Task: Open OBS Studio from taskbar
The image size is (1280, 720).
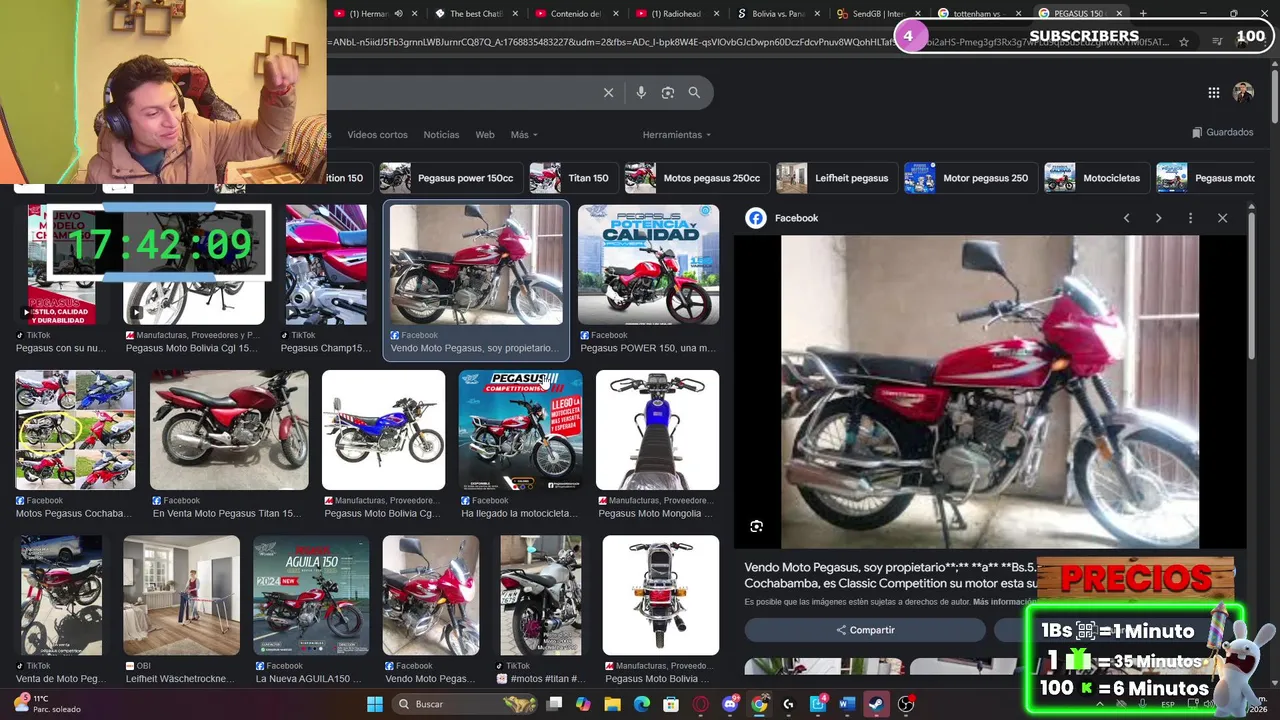Action: tap(905, 704)
